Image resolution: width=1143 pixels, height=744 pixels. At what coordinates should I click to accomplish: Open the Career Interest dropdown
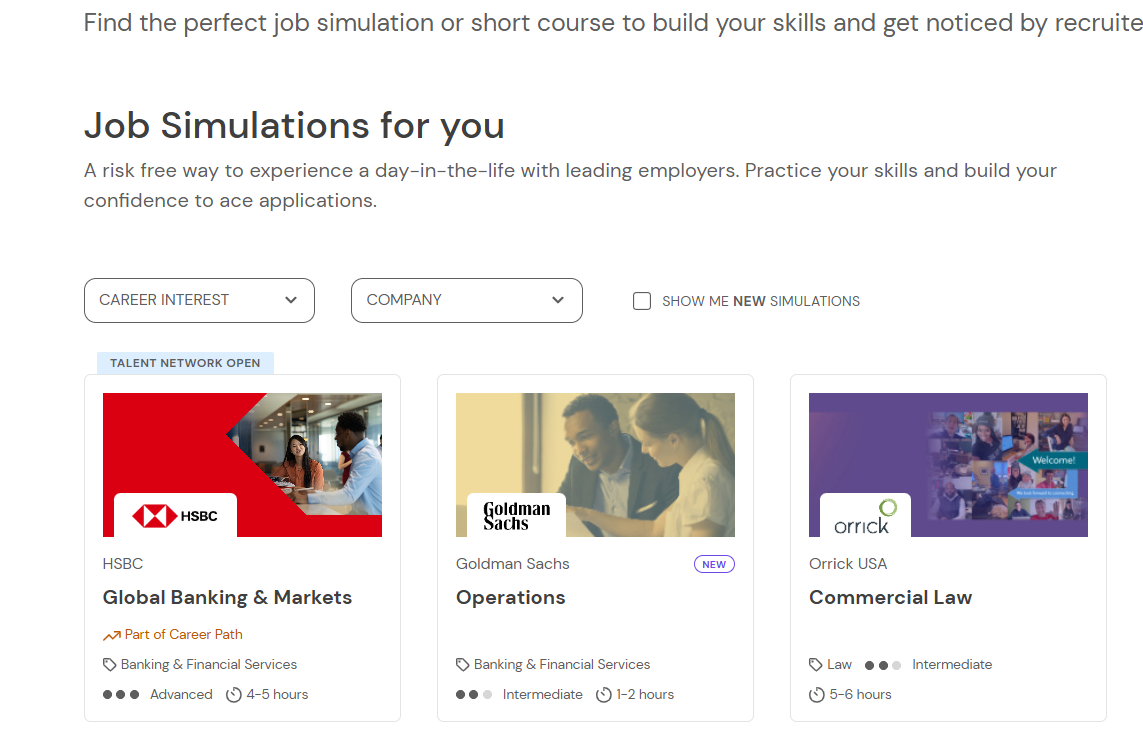coord(199,300)
